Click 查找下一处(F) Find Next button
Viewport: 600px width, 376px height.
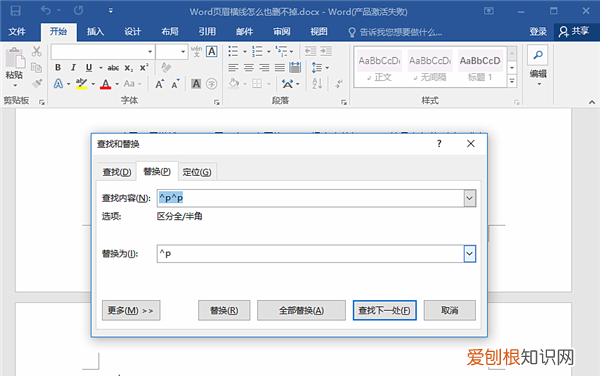click(385, 310)
